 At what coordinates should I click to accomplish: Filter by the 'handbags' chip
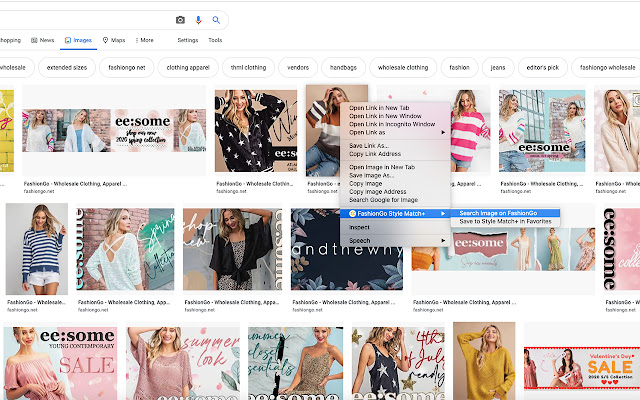pyautogui.click(x=343, y=67)
